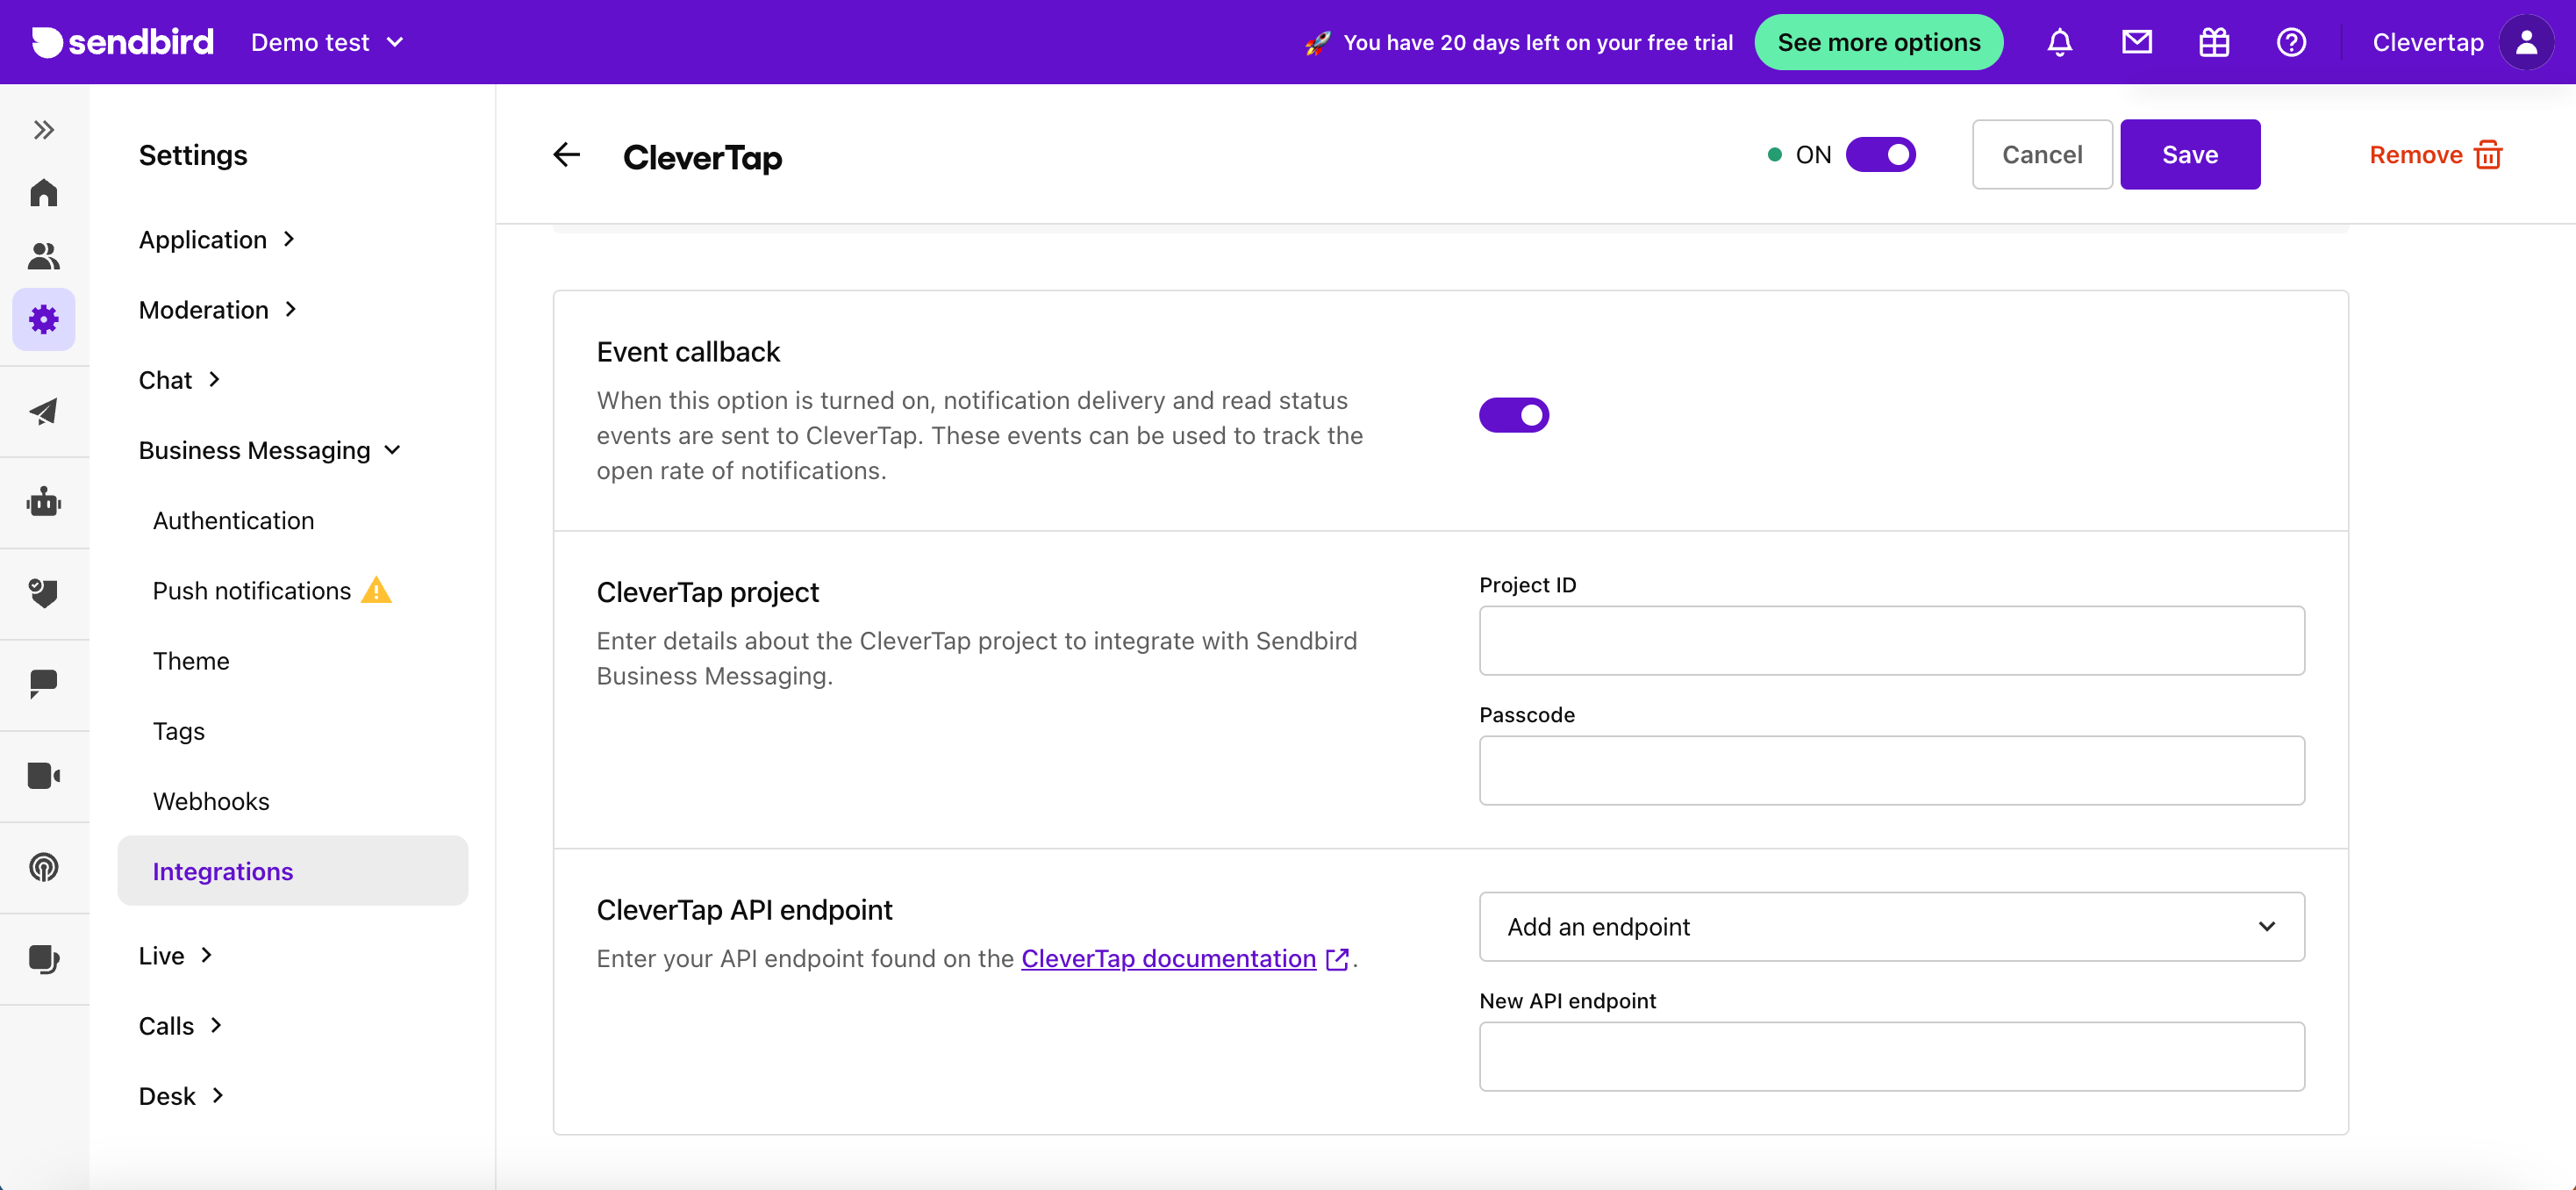Expand the Calls settings section
Screen dimensions: 2576x1190
pyautogui.click(x=181, y=1026)
